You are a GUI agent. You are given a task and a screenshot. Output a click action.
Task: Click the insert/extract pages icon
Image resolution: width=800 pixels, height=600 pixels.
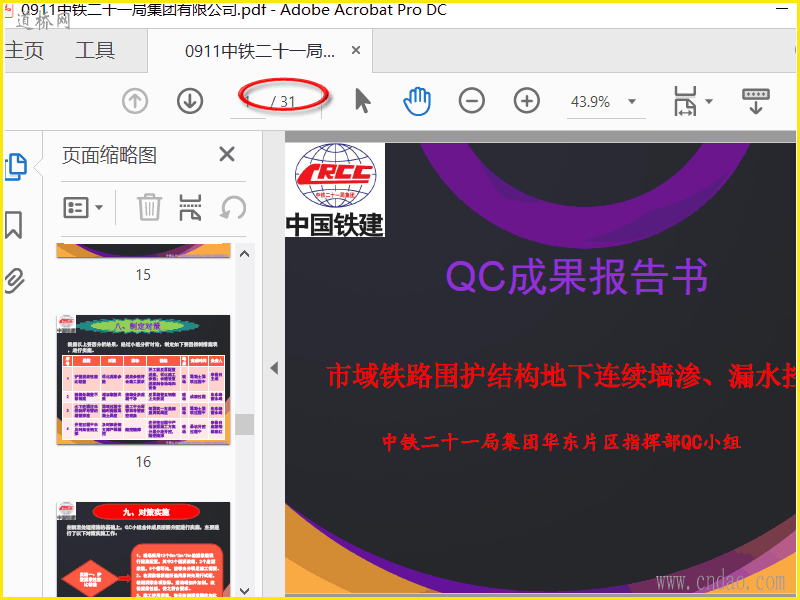[x=190, y=207]
